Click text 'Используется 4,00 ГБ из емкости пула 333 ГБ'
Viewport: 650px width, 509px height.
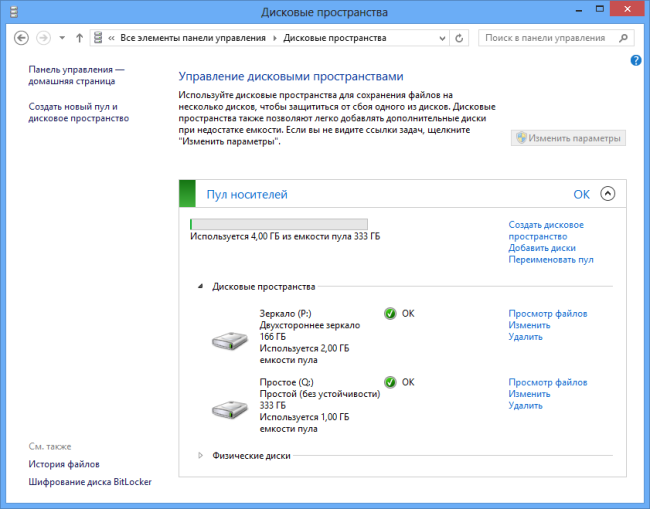click(285, 237)
